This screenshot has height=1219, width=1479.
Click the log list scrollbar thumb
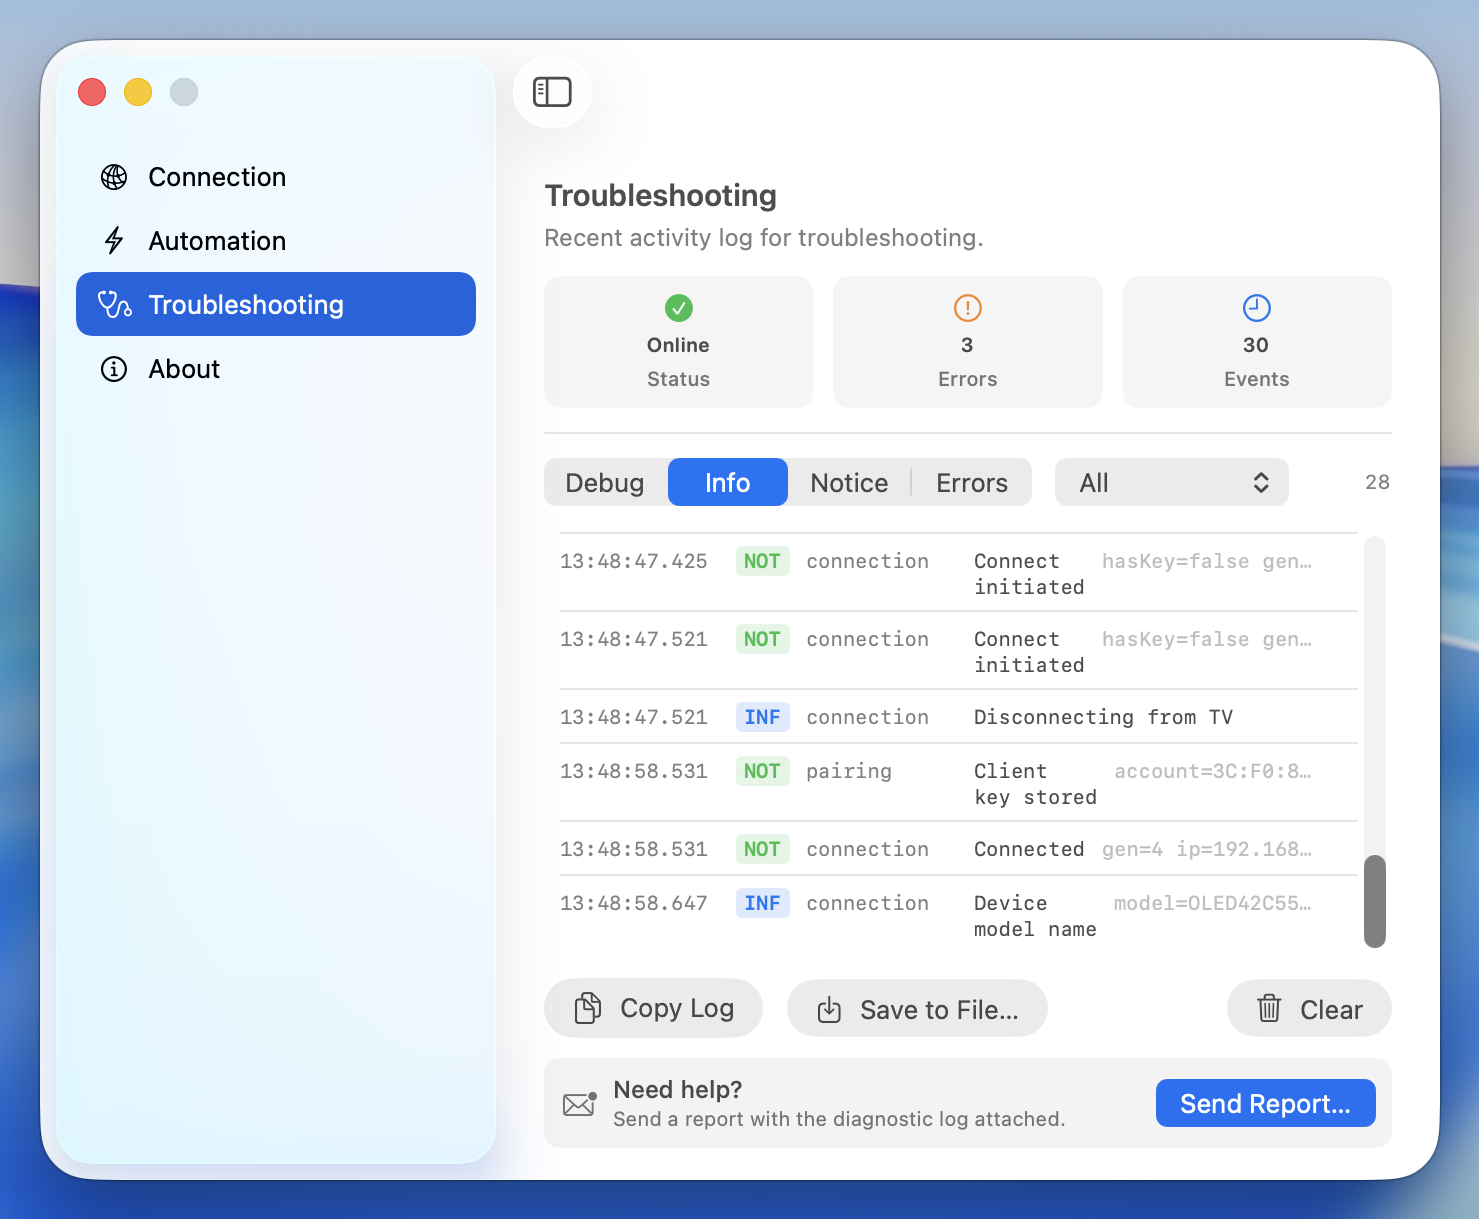1375,901
